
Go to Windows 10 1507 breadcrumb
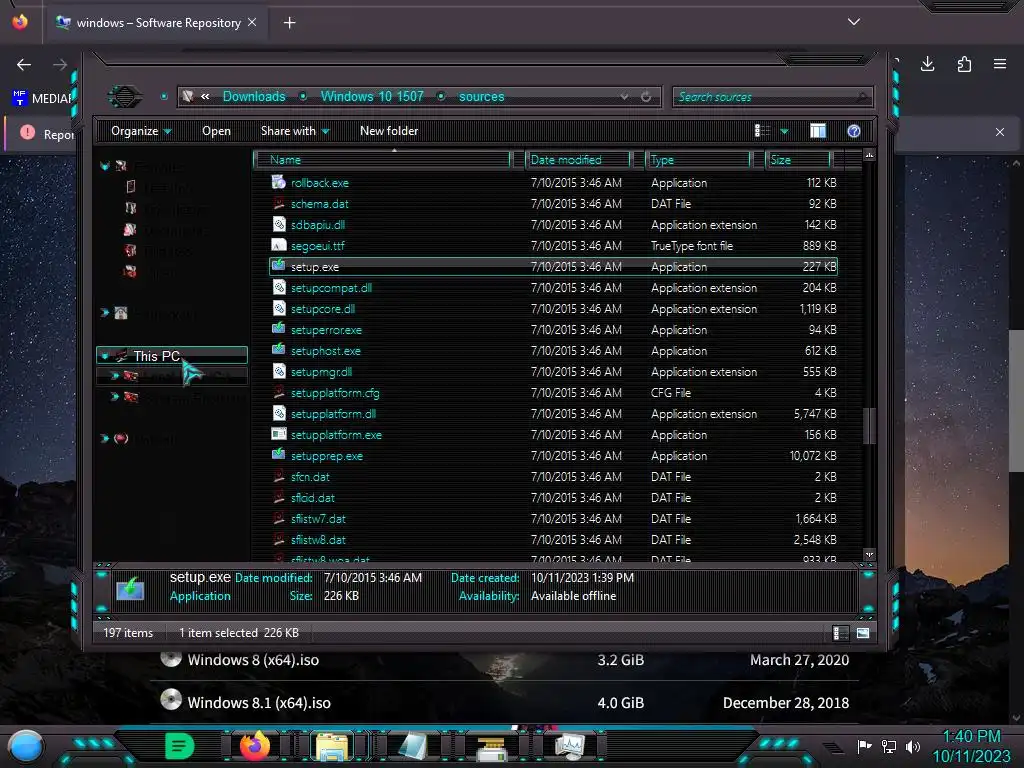[x=372, y=97]
